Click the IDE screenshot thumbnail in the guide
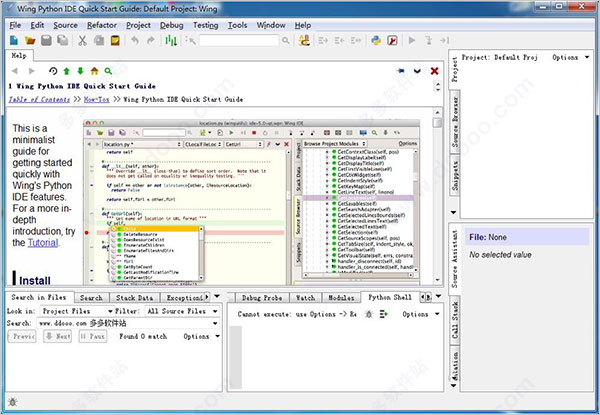 point(252,202)
